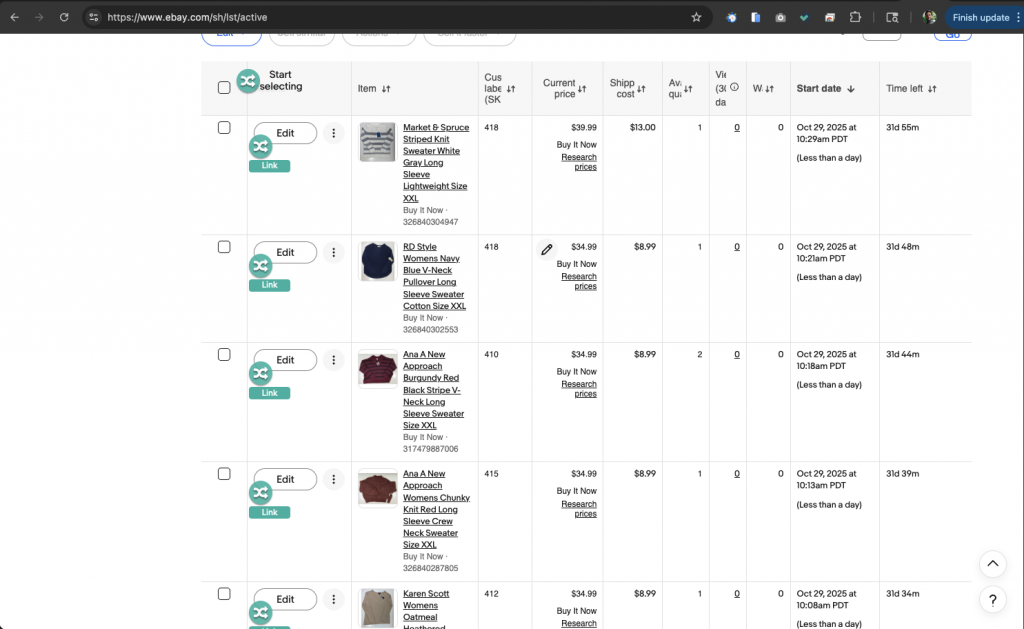
Task: Open the help question mark button
Action: (991, 601)
